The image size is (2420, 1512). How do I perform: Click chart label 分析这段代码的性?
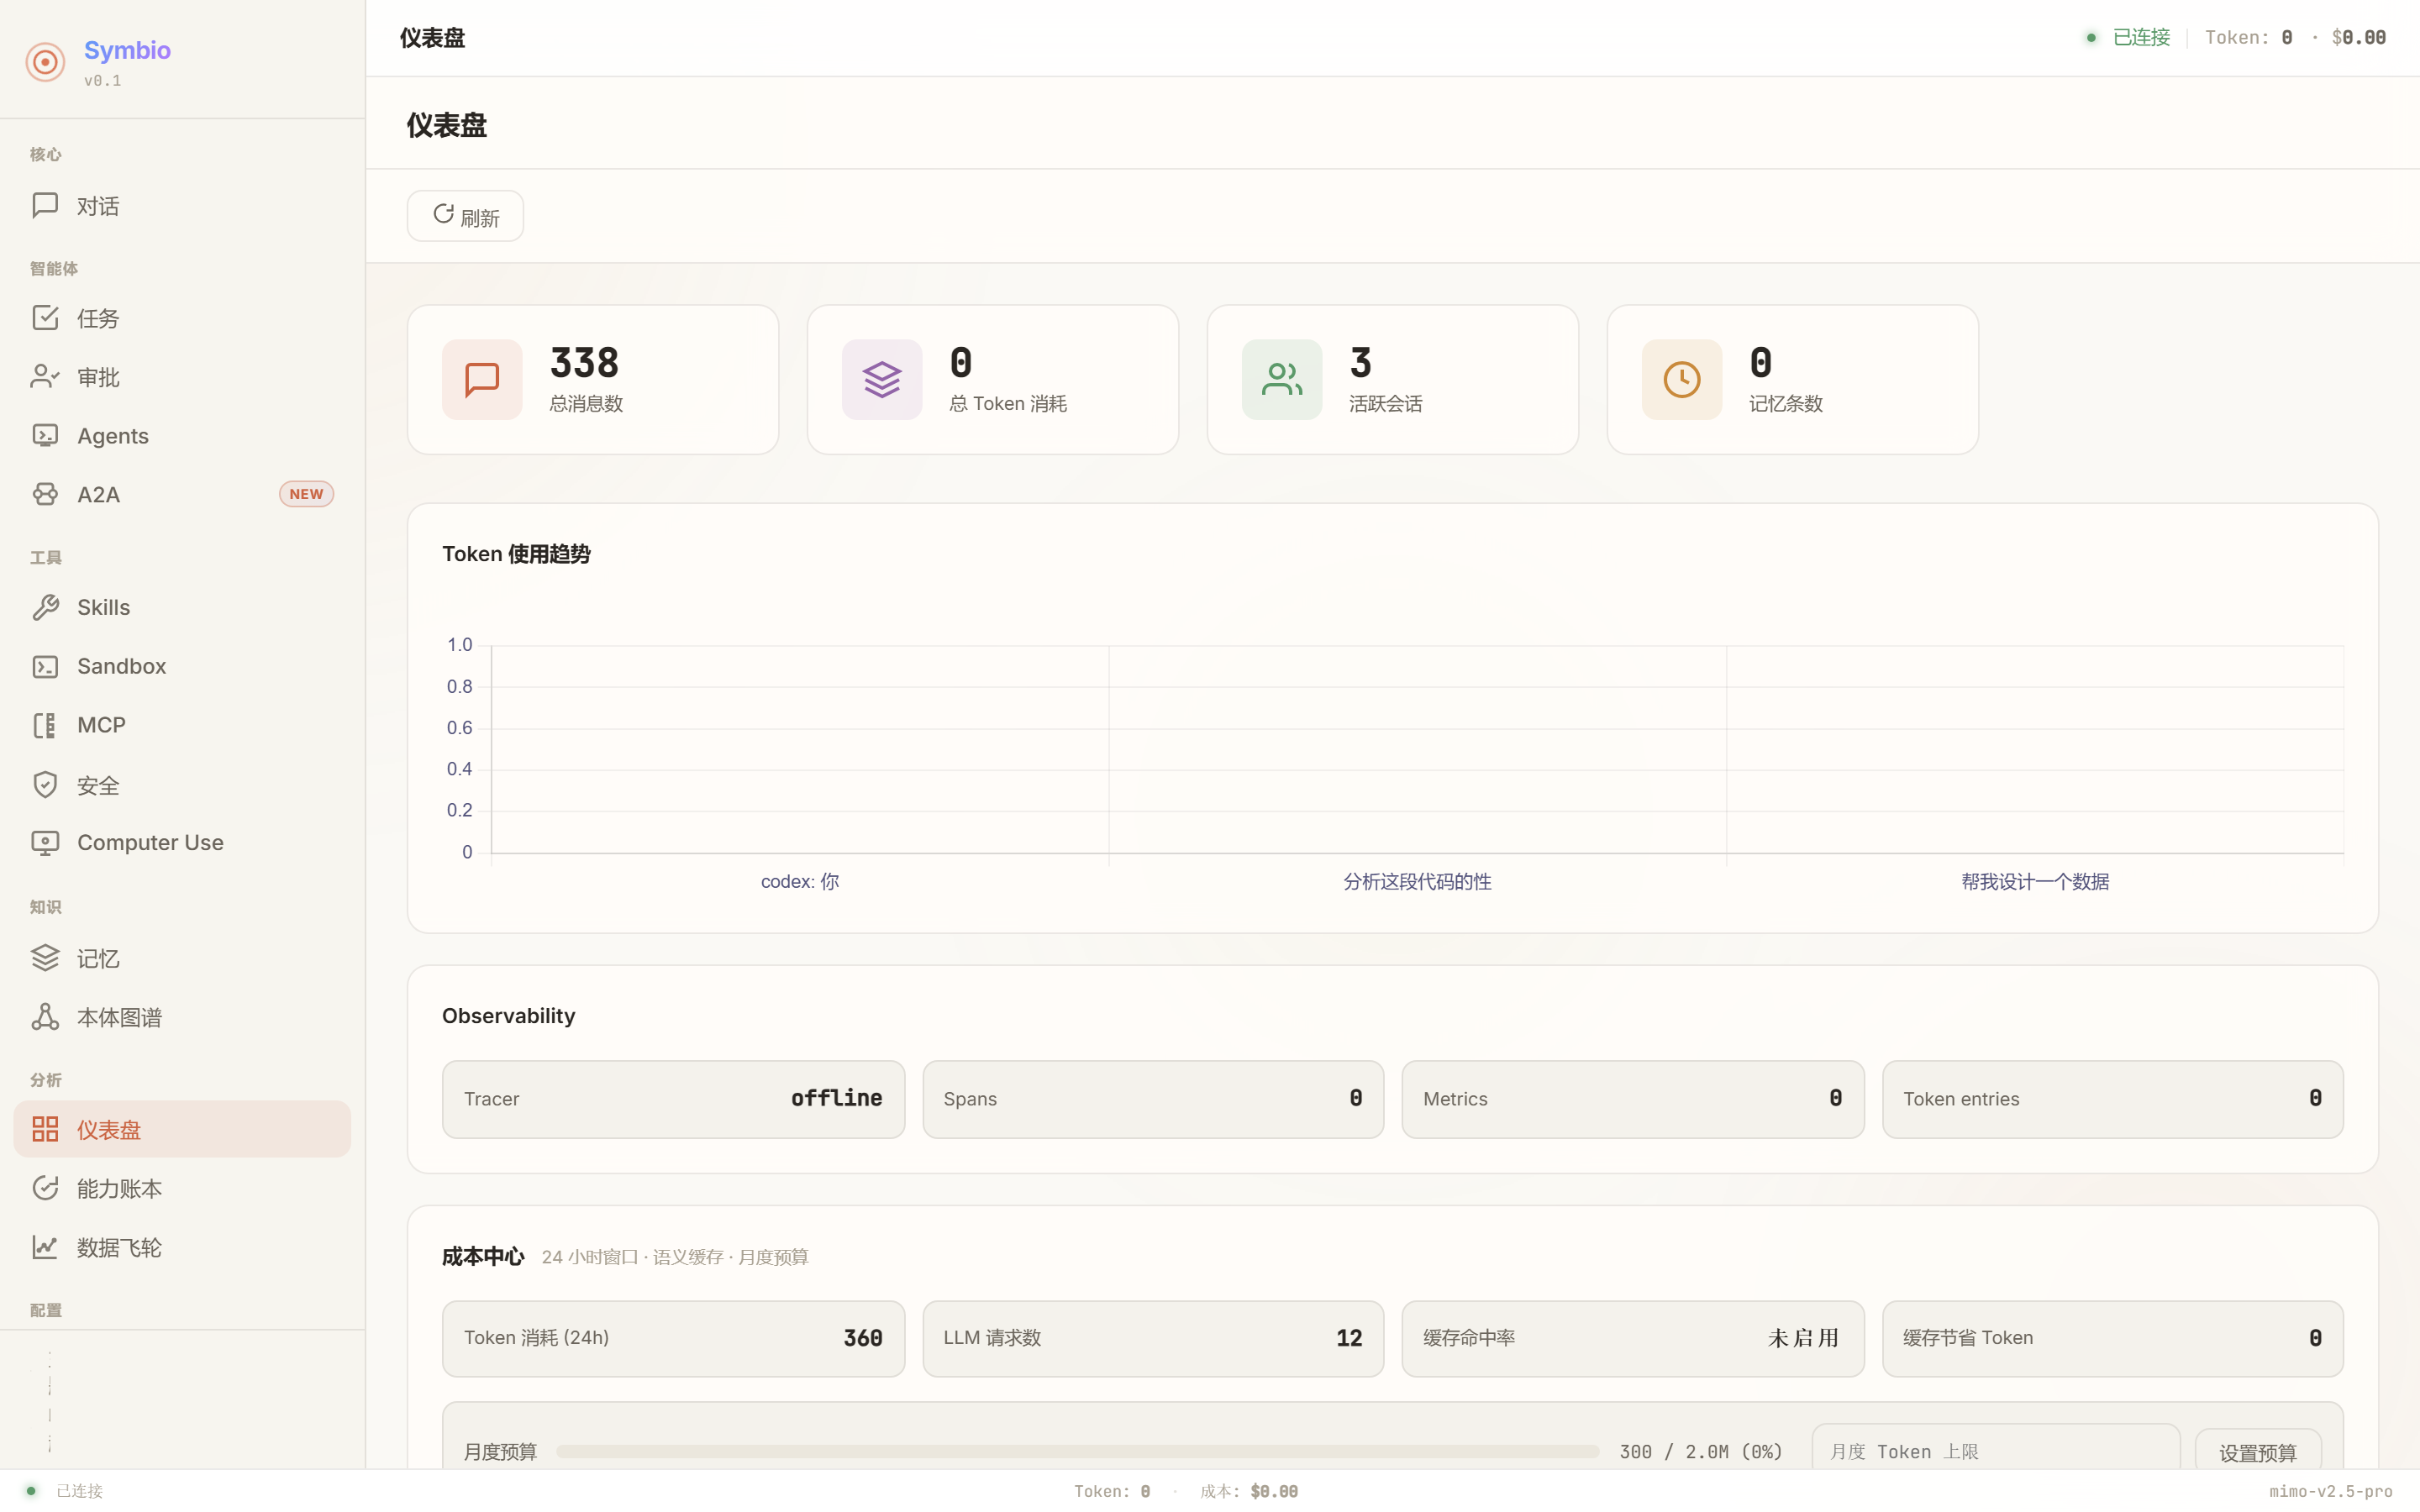click(1417, 881)
